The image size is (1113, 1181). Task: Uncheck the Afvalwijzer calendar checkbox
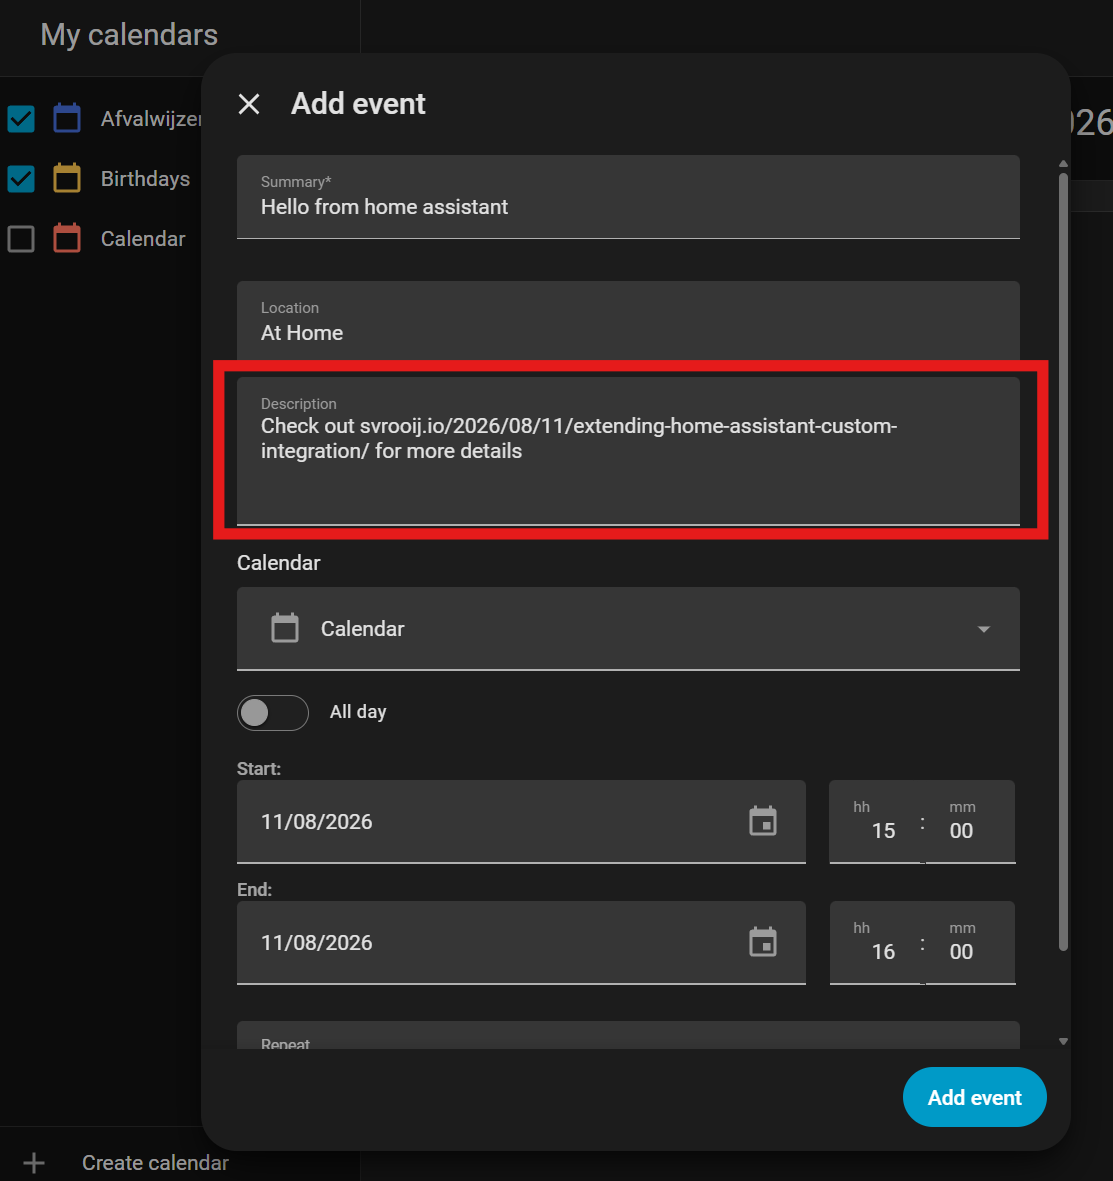pos(21,119)
